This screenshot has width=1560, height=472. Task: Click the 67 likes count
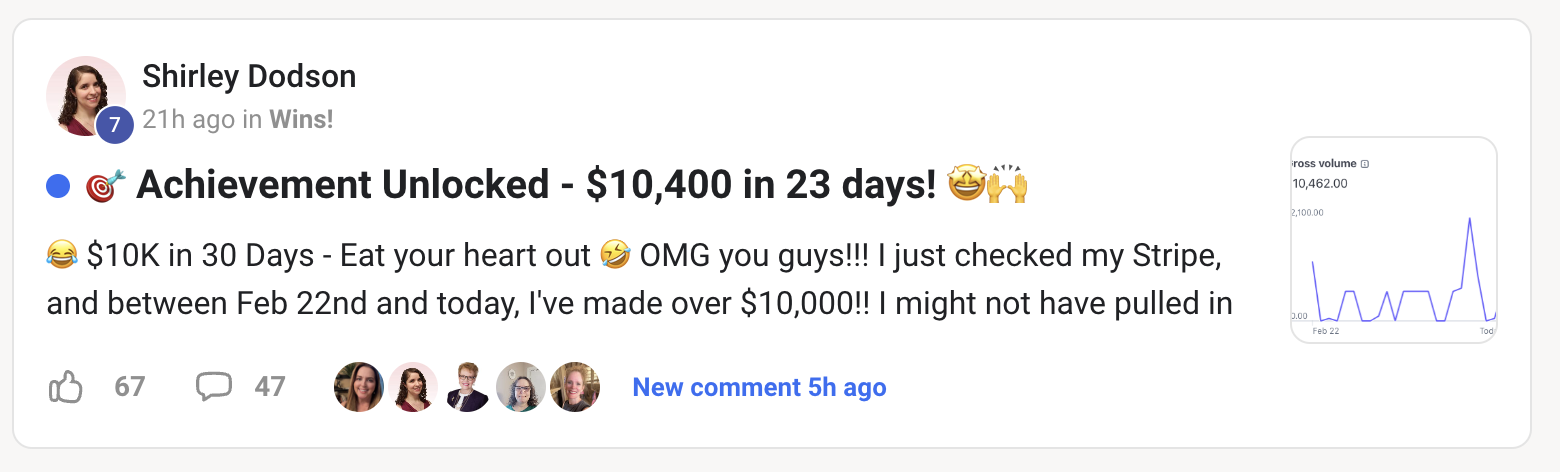point(130,387)
